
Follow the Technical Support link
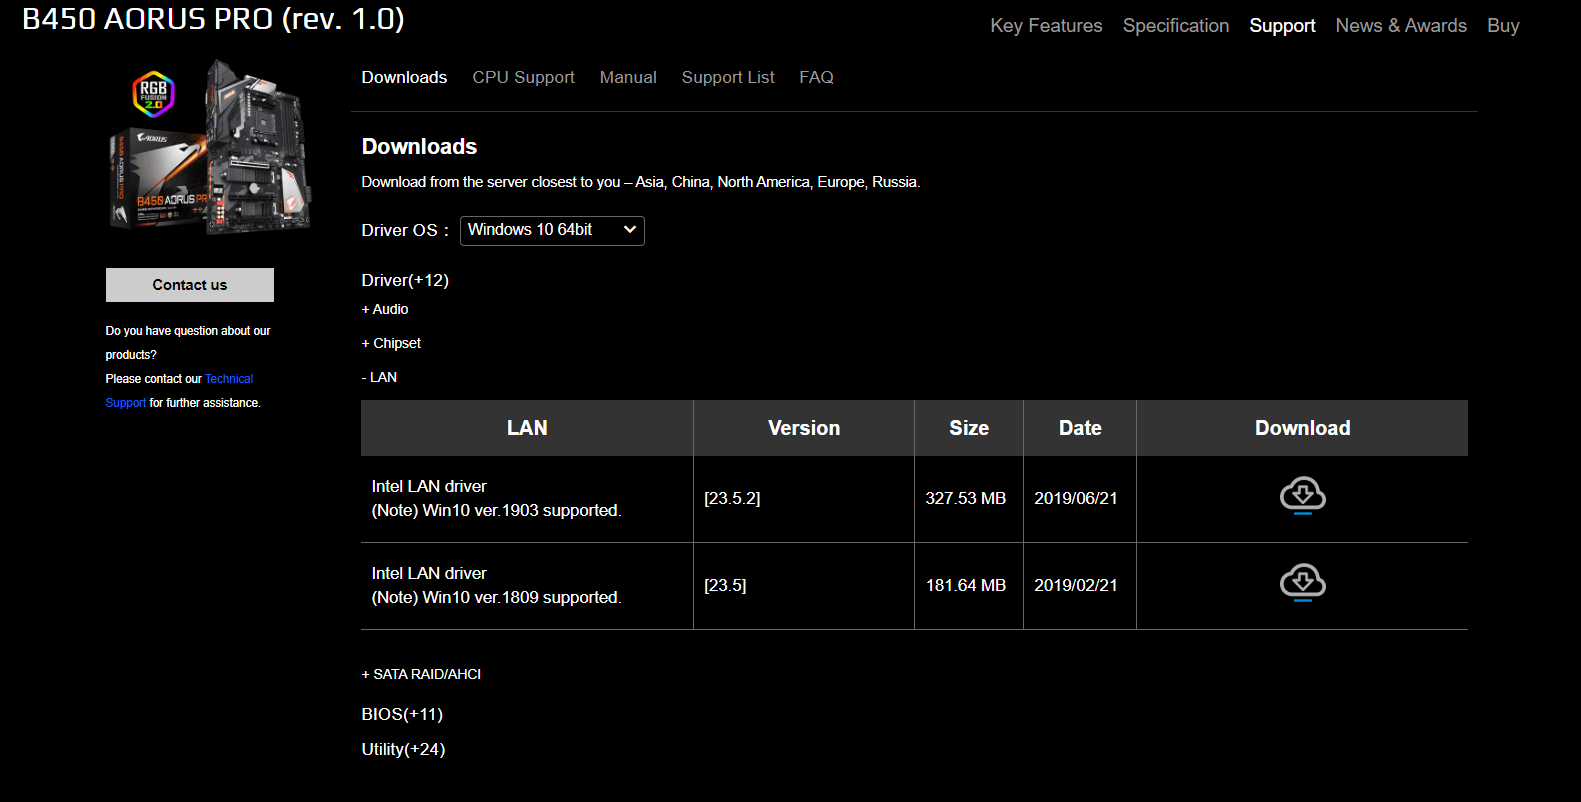pos(229,379)
